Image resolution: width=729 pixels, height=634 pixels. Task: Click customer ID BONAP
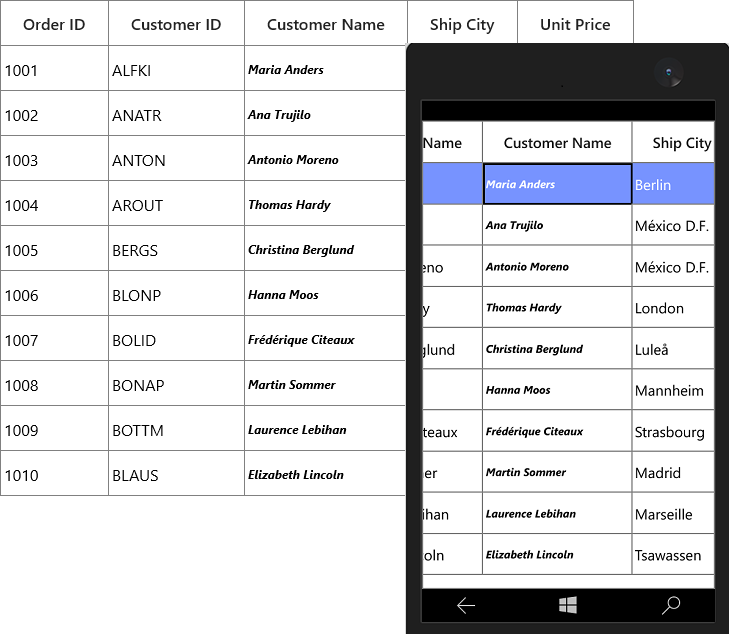(x=176, y=384)
